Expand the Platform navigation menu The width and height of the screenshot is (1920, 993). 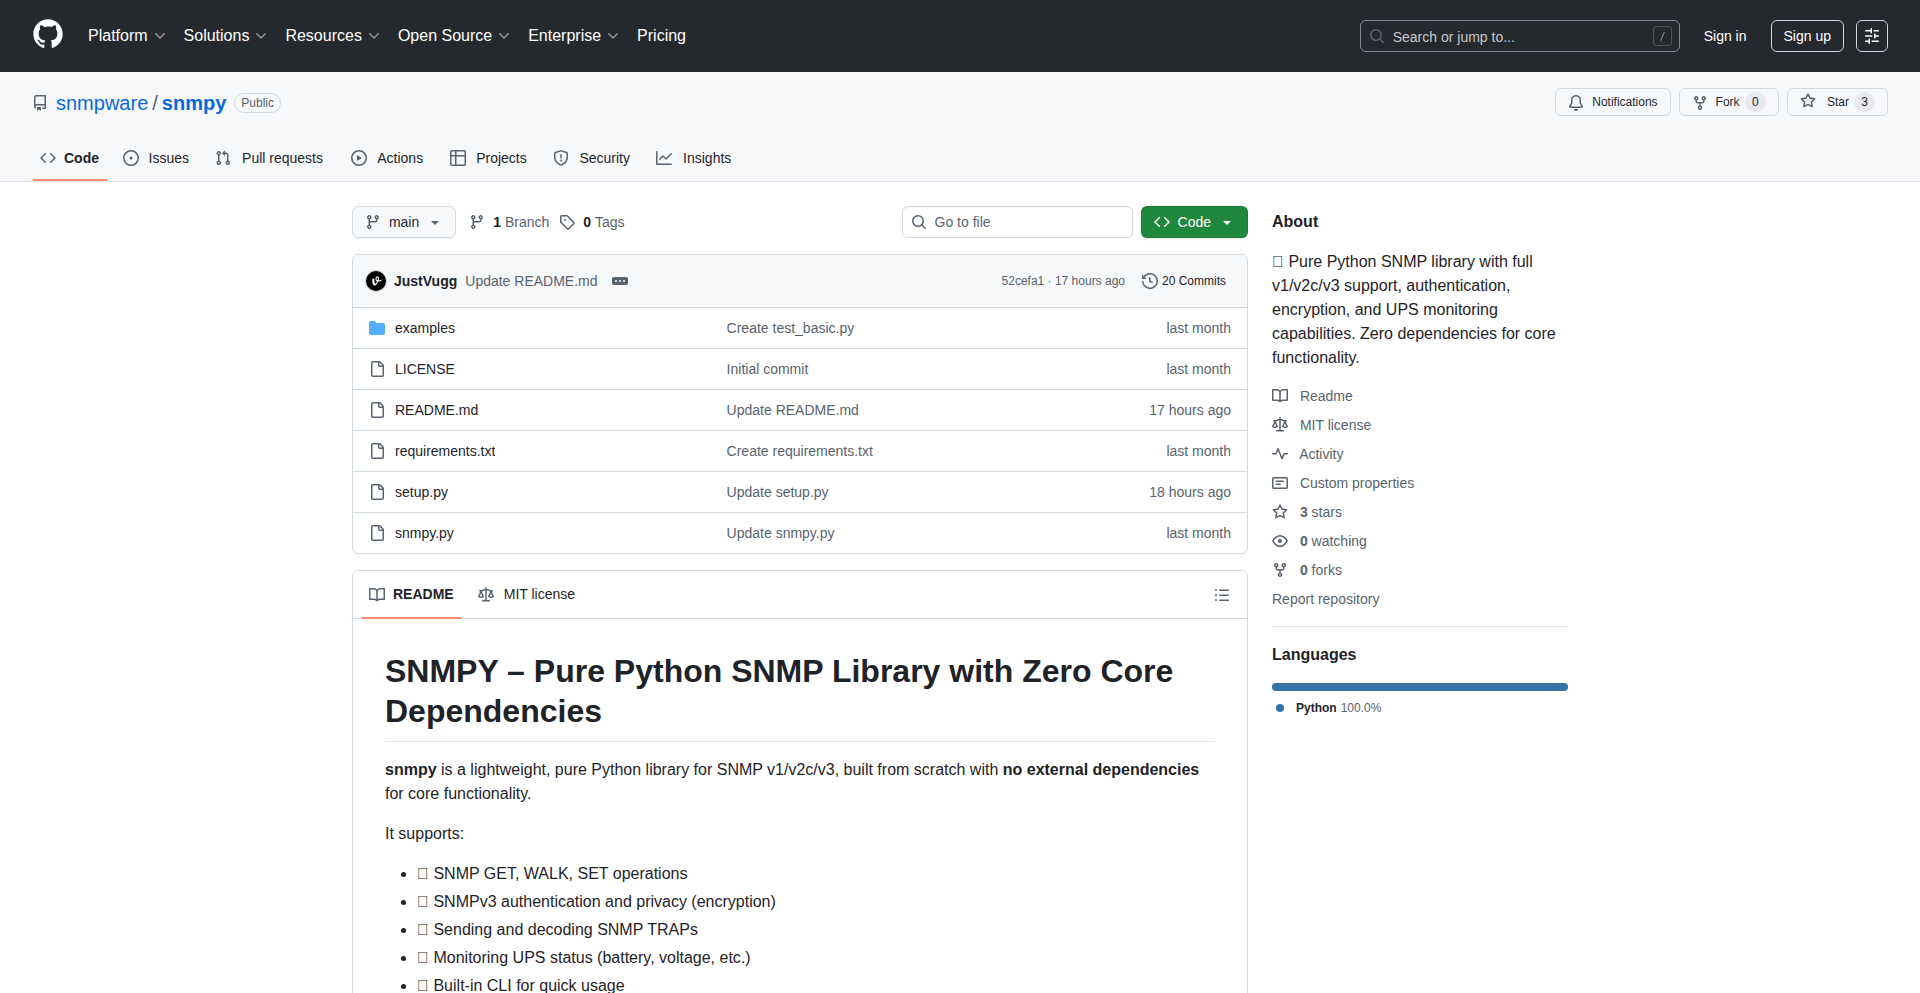click(x=126, y=36)
